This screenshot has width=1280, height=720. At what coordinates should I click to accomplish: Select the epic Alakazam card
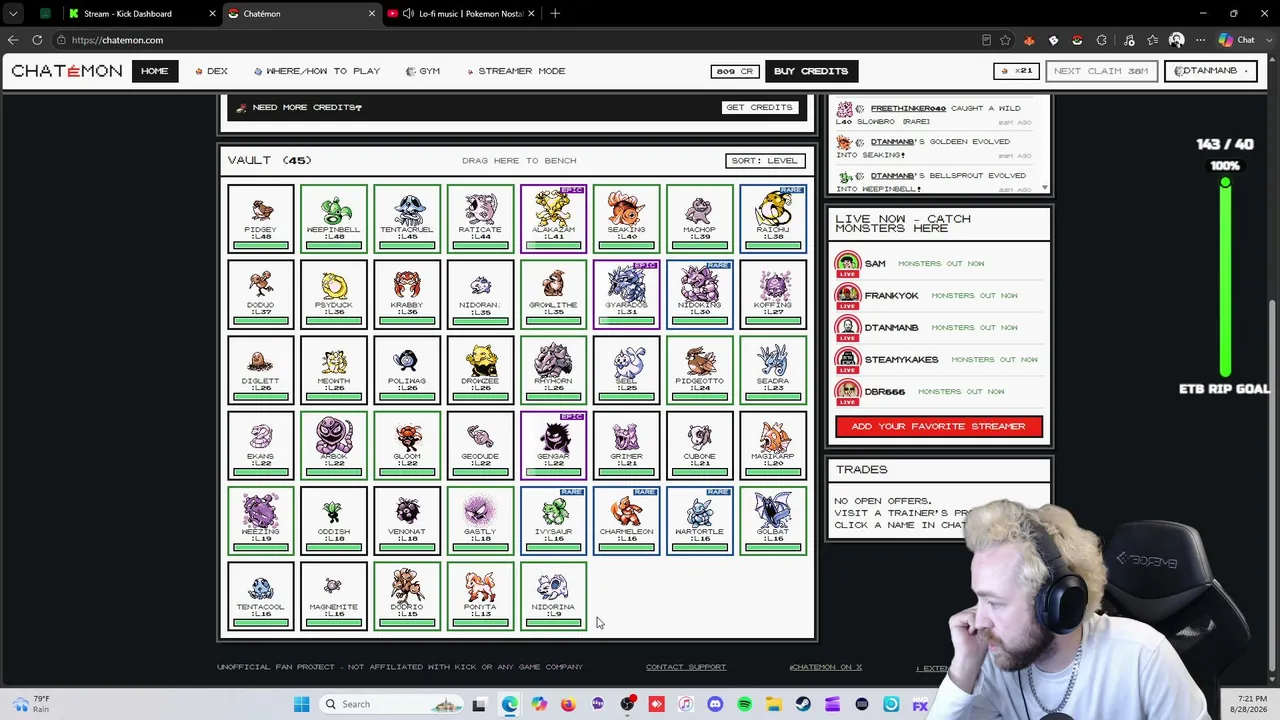[553, 218]
